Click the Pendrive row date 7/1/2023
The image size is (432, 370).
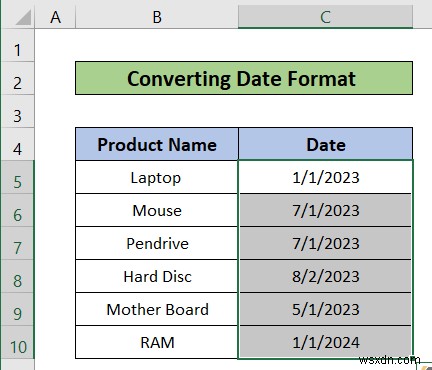click(x=326, y=243)
